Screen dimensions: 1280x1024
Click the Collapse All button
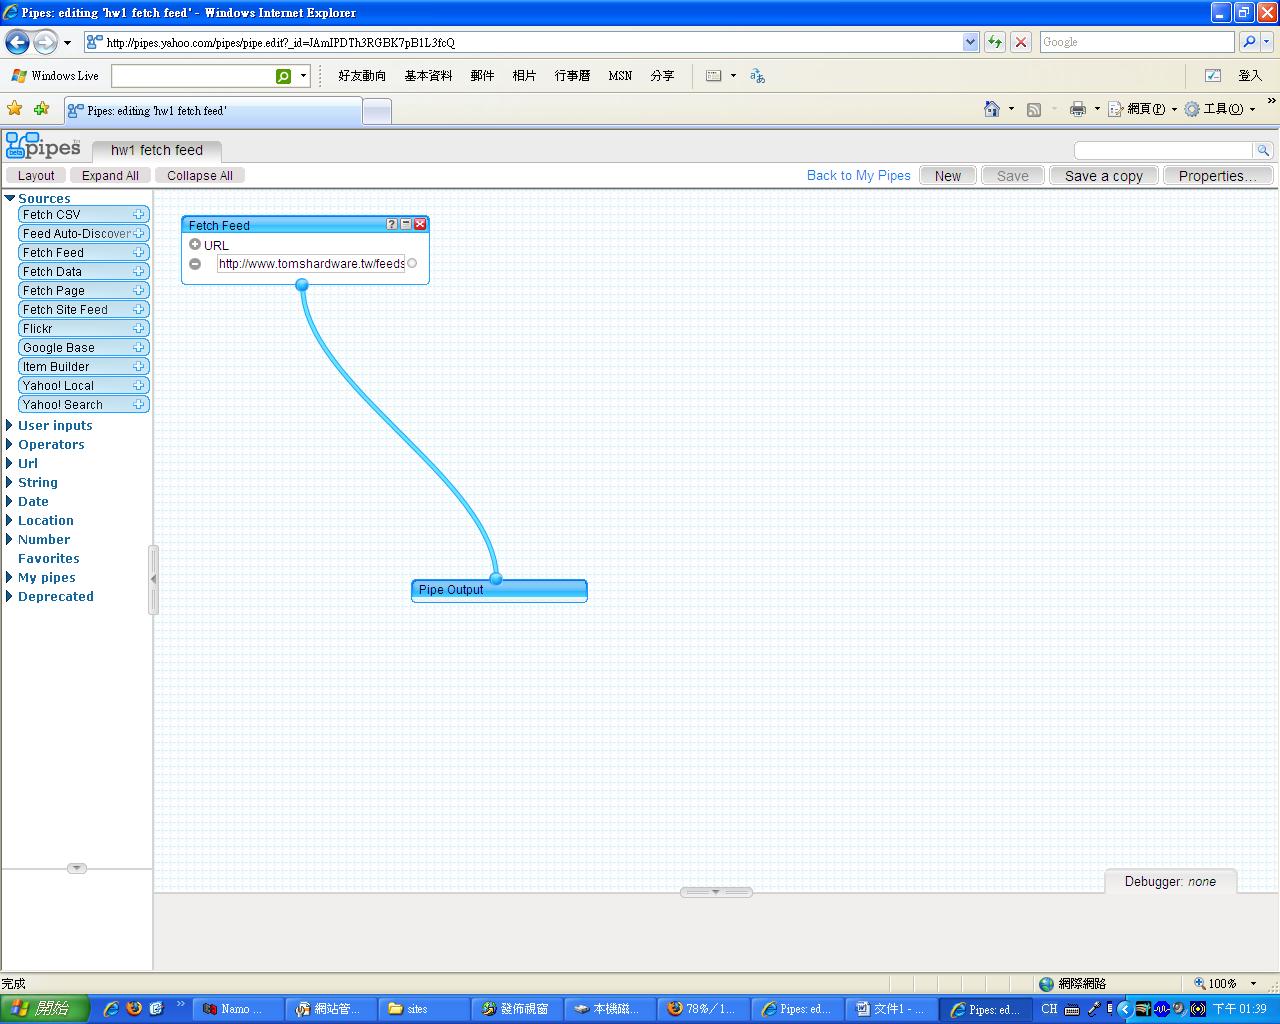pyautogui.click(x=200, y=175)
